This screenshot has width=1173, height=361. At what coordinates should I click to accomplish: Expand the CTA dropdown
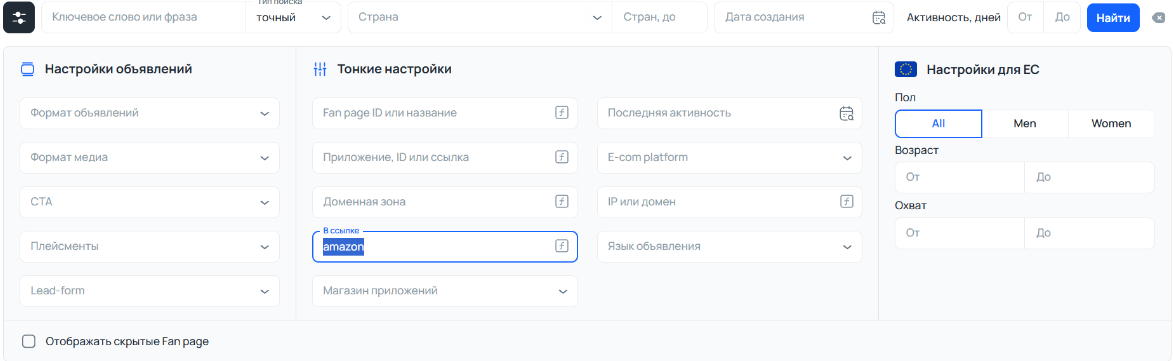[x=150, y=202]
